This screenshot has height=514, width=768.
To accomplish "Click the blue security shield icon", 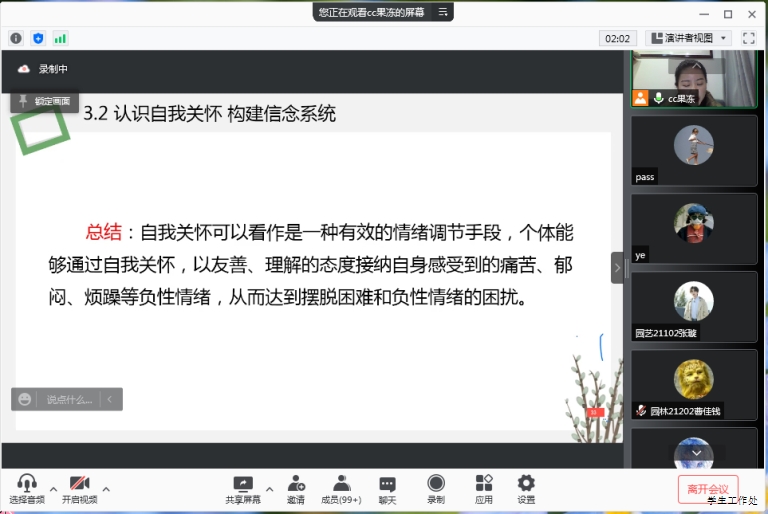I will coord(38,38).
